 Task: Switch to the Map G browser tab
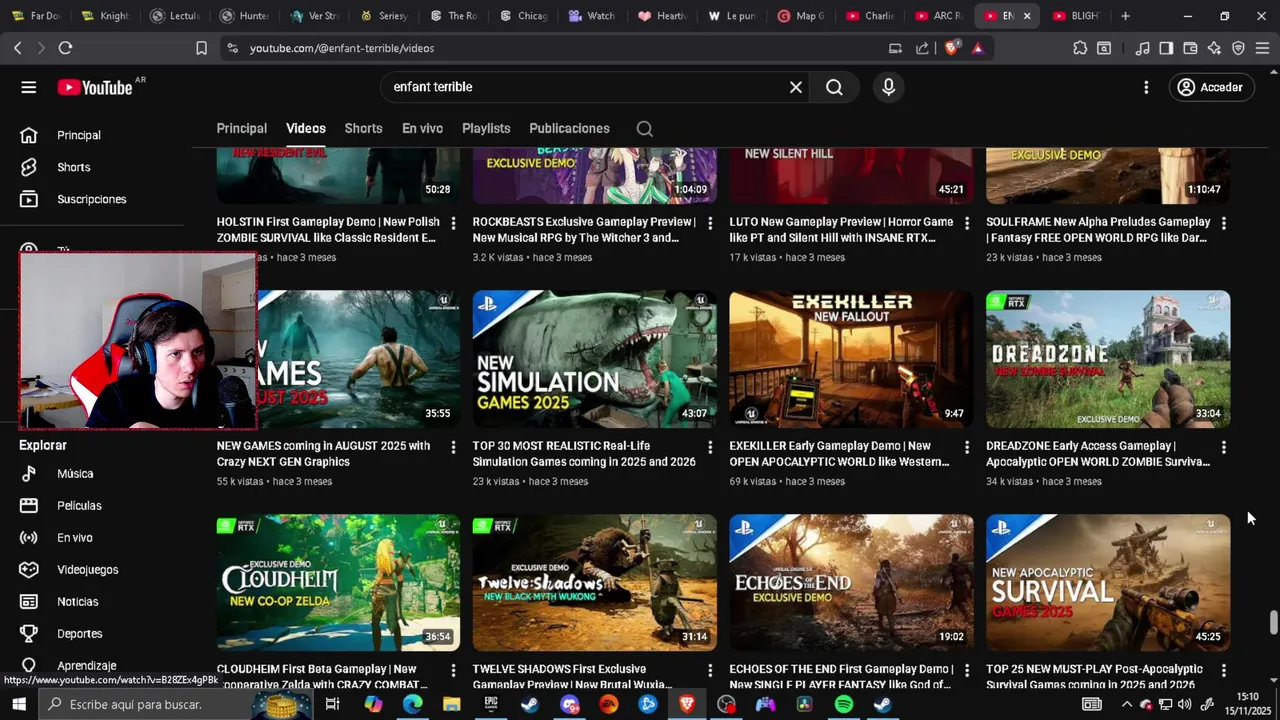point(801,16)
